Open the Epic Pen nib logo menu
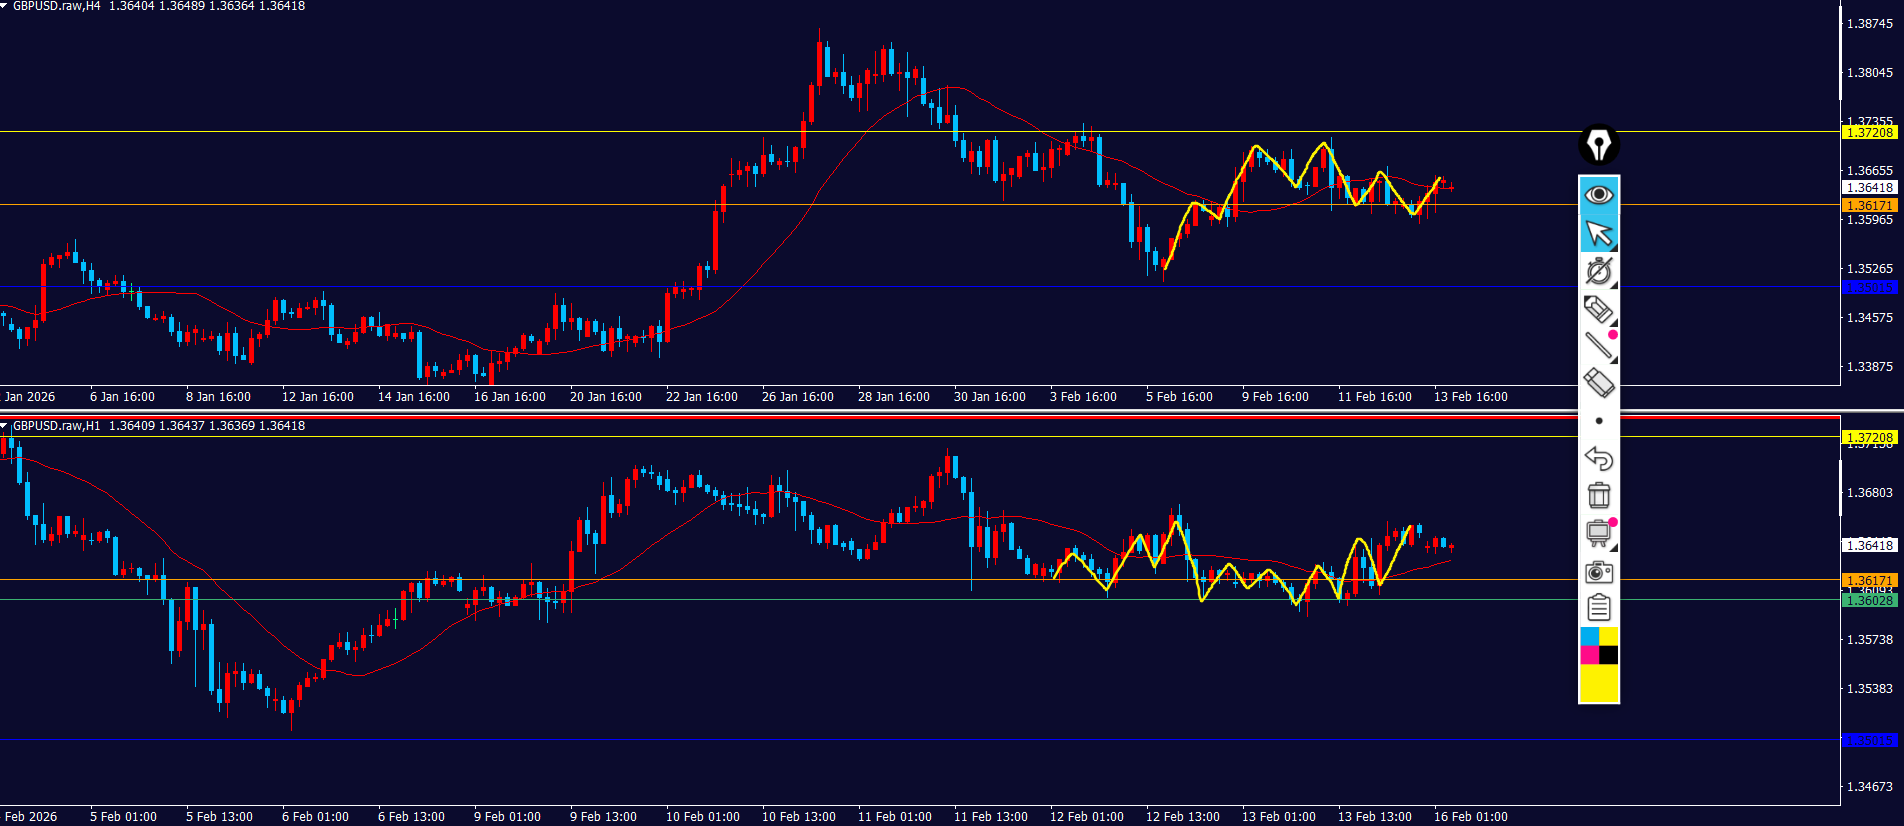 1598,146
